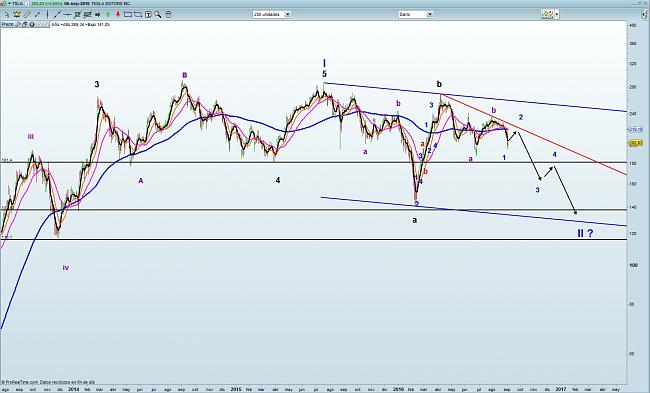
Task: Select the diagonal line drawing tool
Action: point(37,15)
